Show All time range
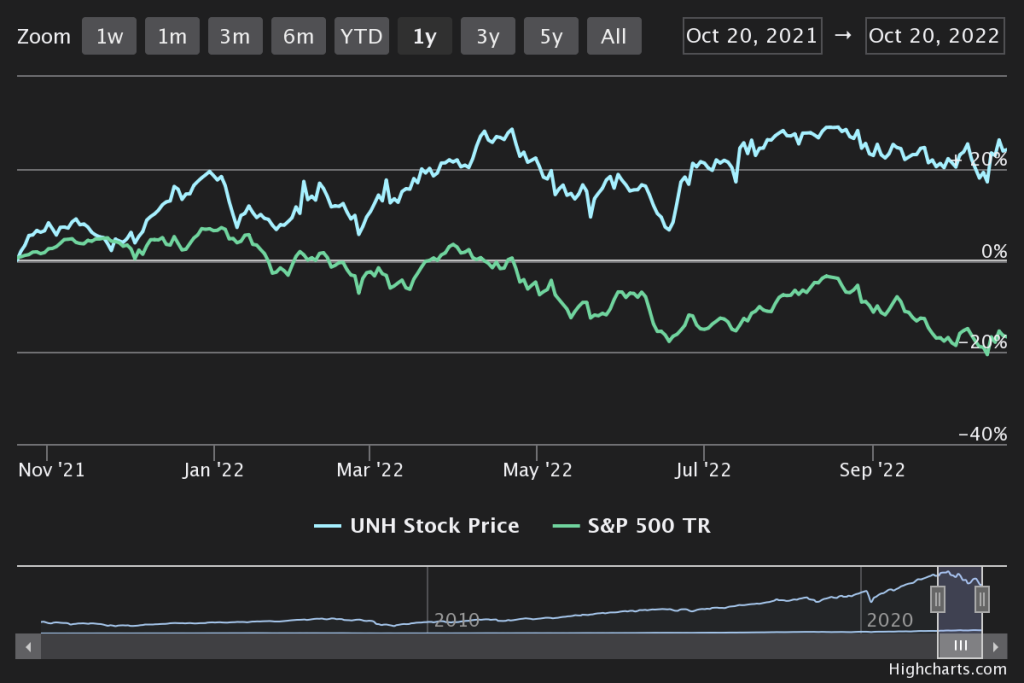 pos(614,37)
